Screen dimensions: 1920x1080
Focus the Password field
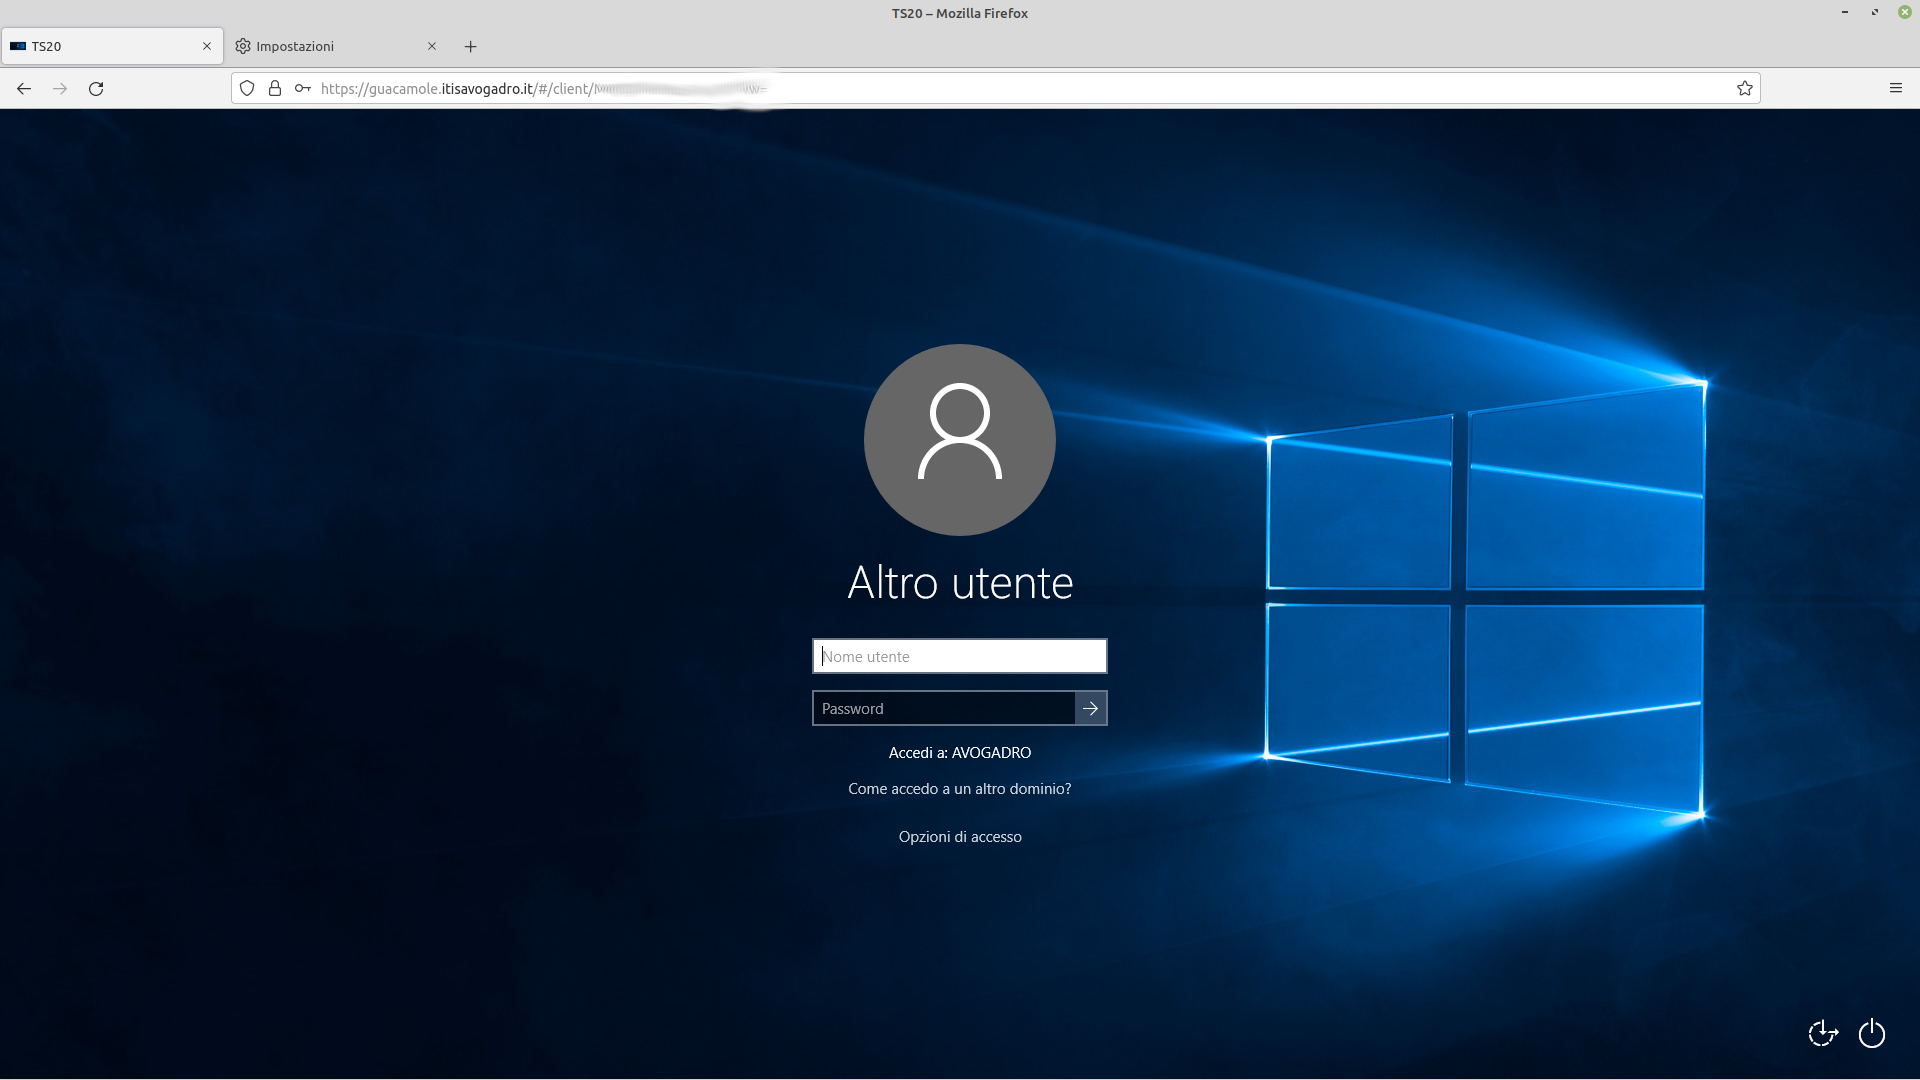click(x=944, y=708)
